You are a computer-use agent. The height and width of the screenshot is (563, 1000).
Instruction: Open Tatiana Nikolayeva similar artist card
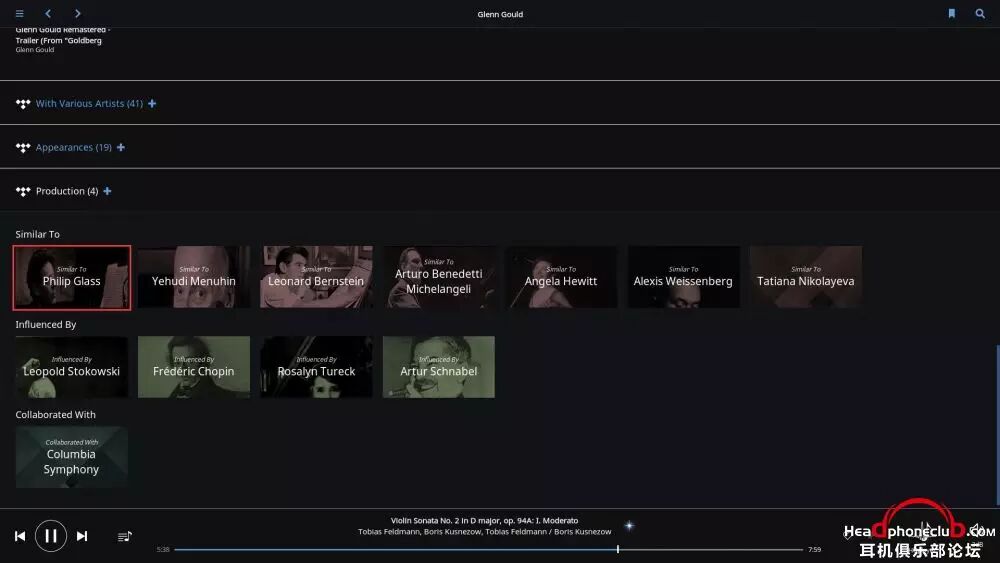(x=806, y=277)
